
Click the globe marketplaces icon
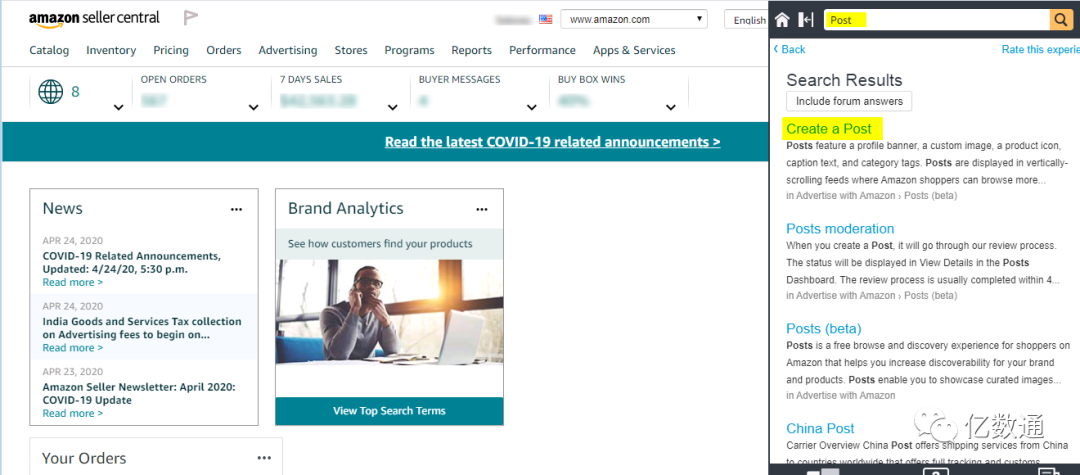click(x=50, y=92)
